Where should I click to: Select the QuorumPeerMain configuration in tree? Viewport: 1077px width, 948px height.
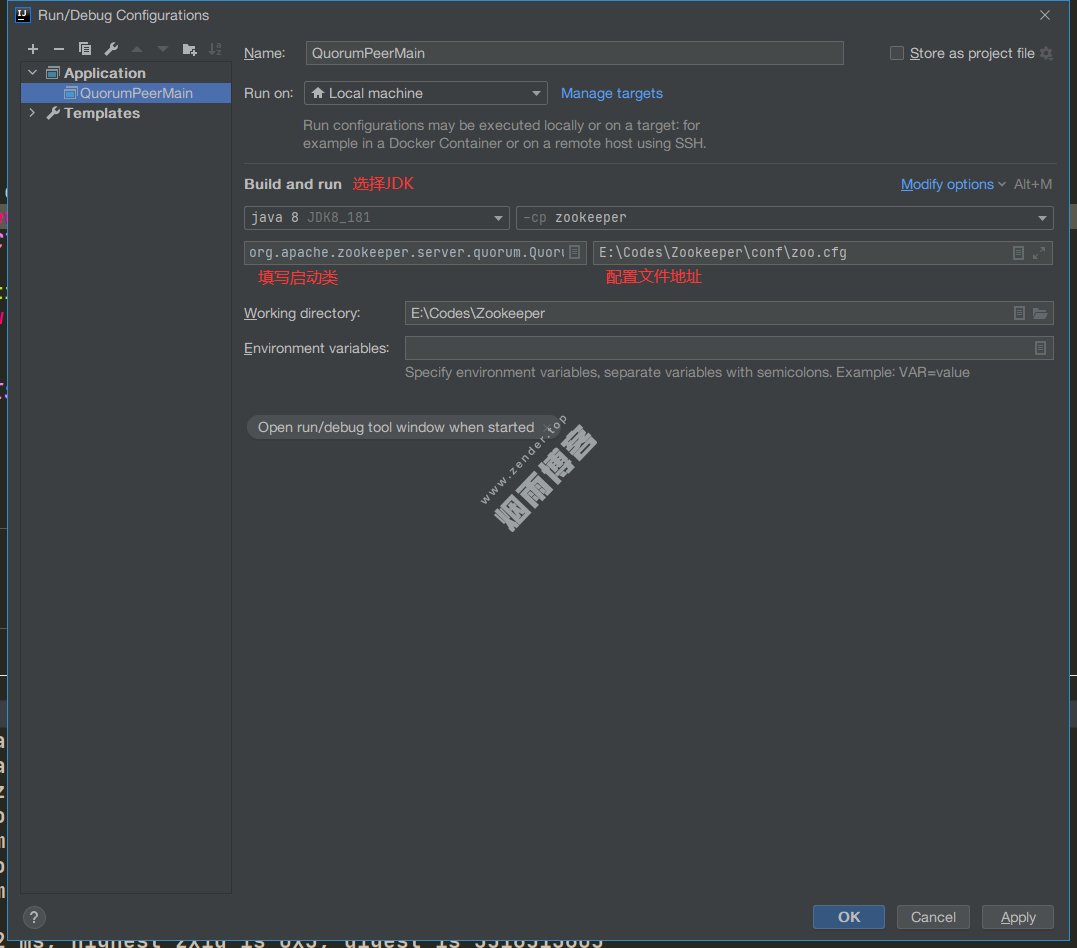coord(135,93)
